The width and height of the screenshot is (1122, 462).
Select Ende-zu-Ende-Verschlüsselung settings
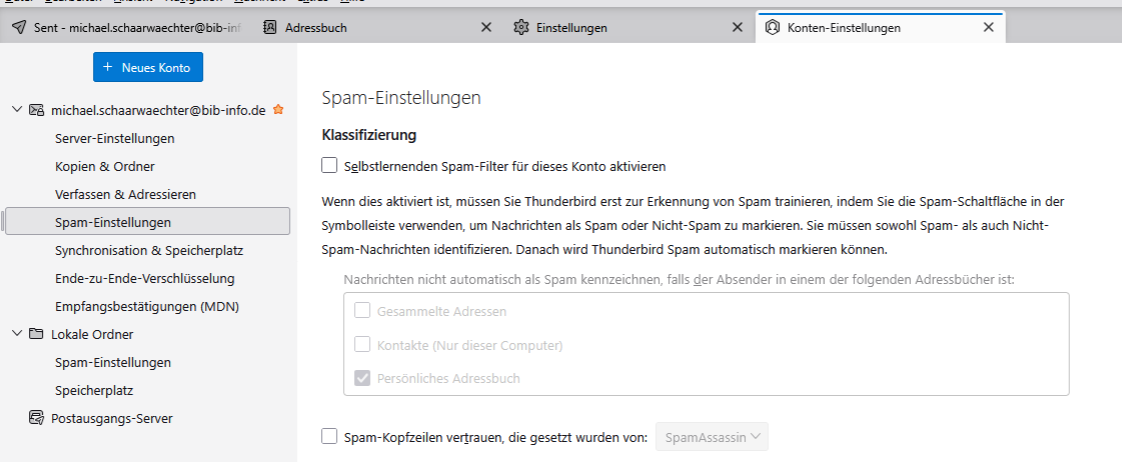(x=145, y=278)
